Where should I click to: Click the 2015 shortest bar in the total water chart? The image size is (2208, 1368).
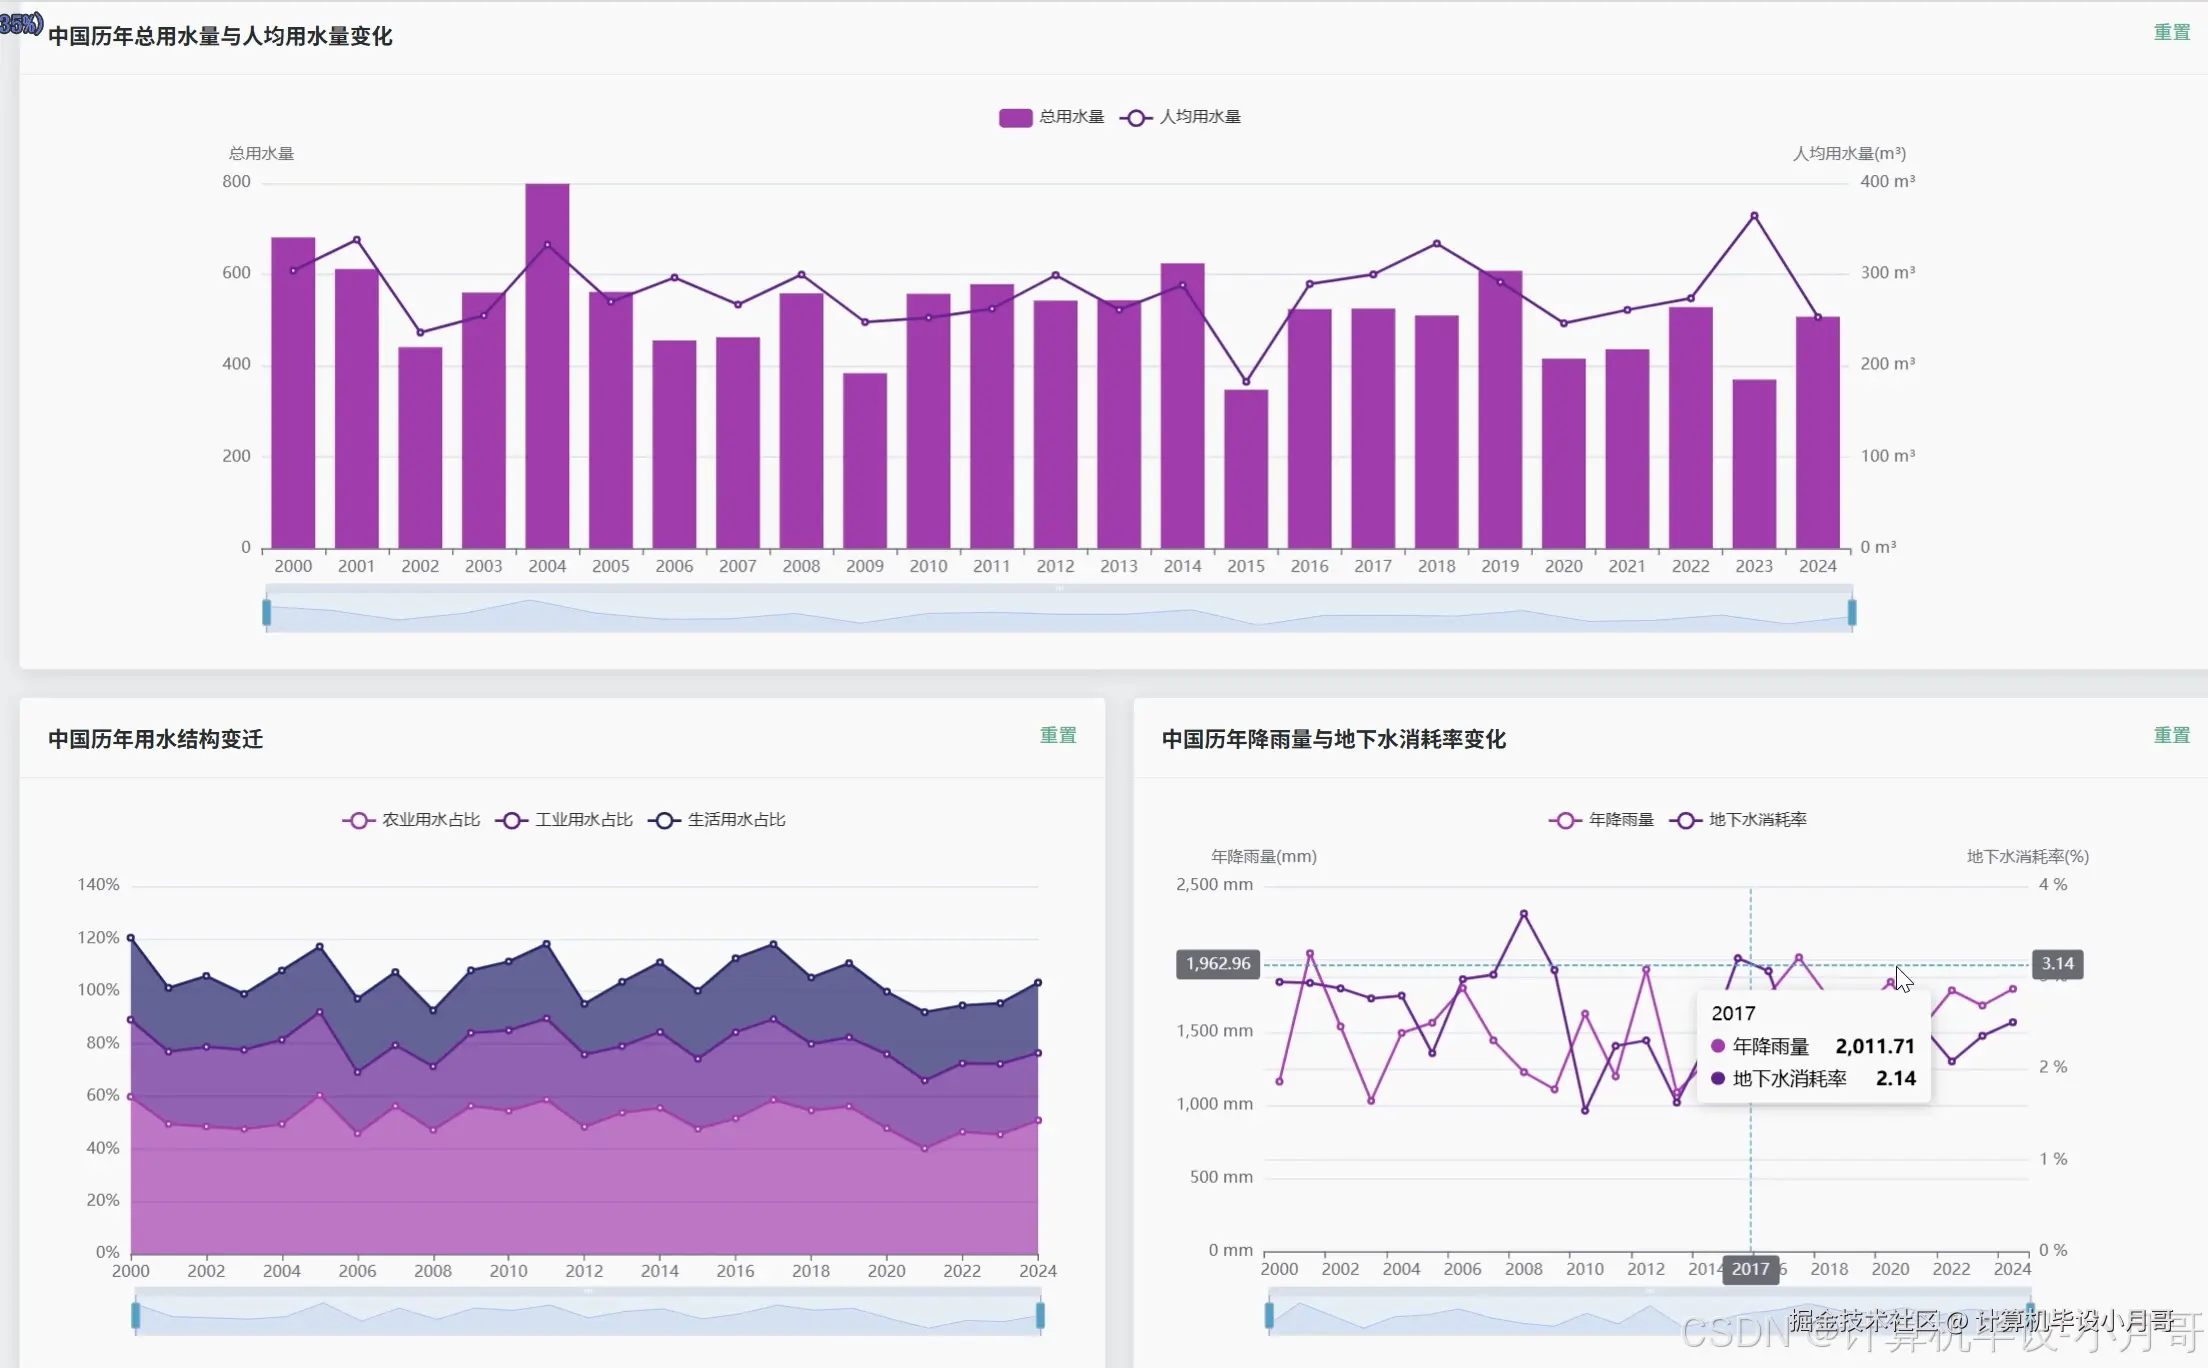coord(1246,470)
